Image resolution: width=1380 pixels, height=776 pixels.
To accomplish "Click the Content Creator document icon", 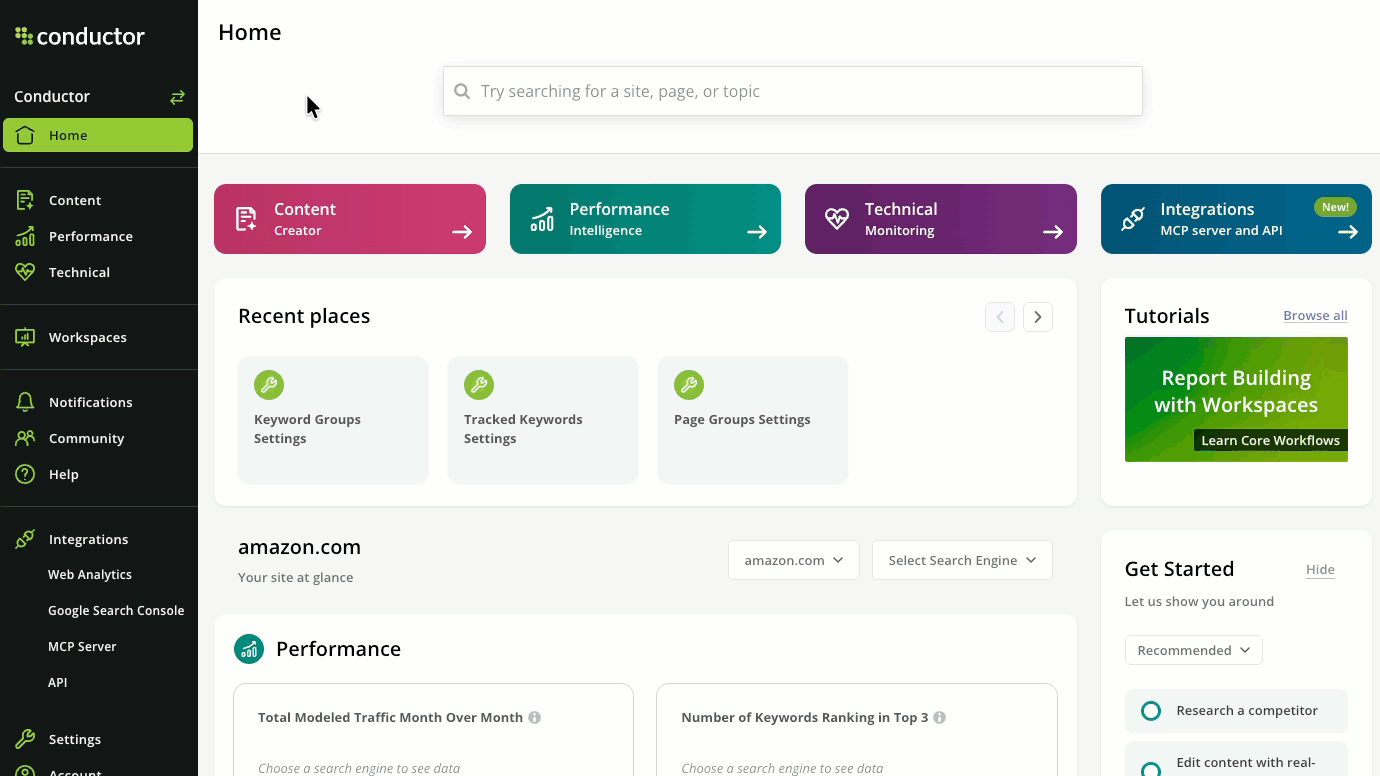I will pyautogui.click(x=246, y=219).
